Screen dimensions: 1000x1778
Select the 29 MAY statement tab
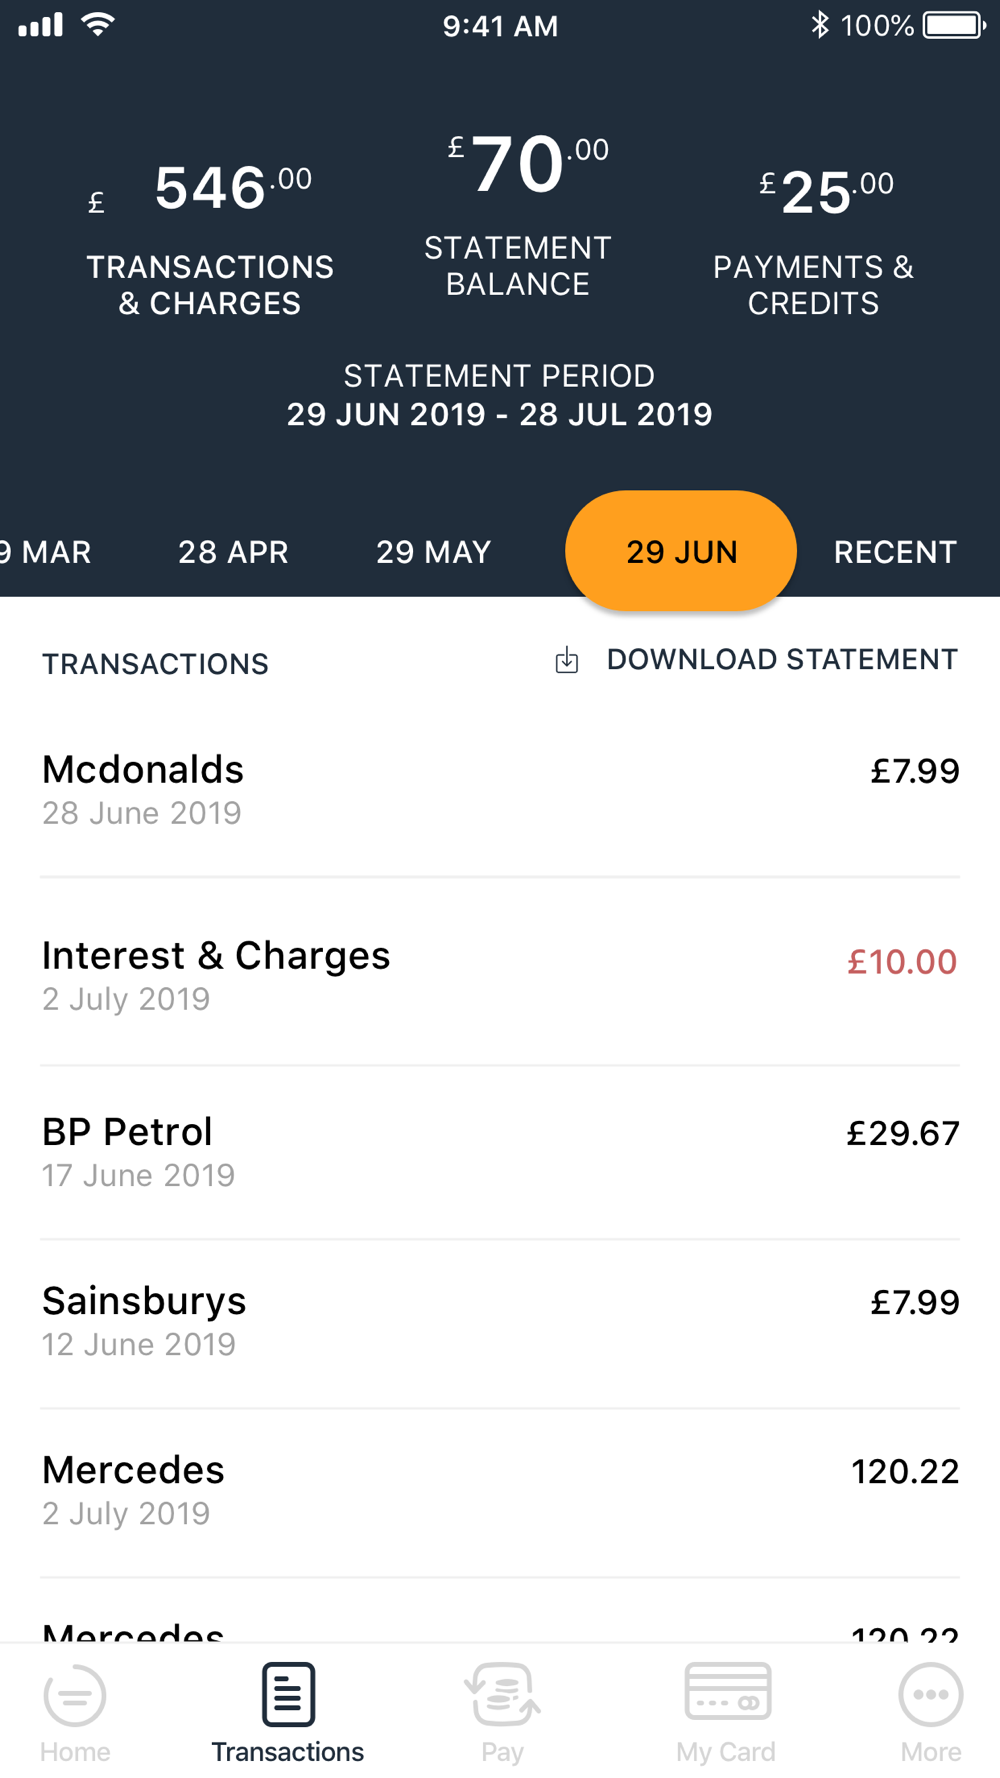433,552
